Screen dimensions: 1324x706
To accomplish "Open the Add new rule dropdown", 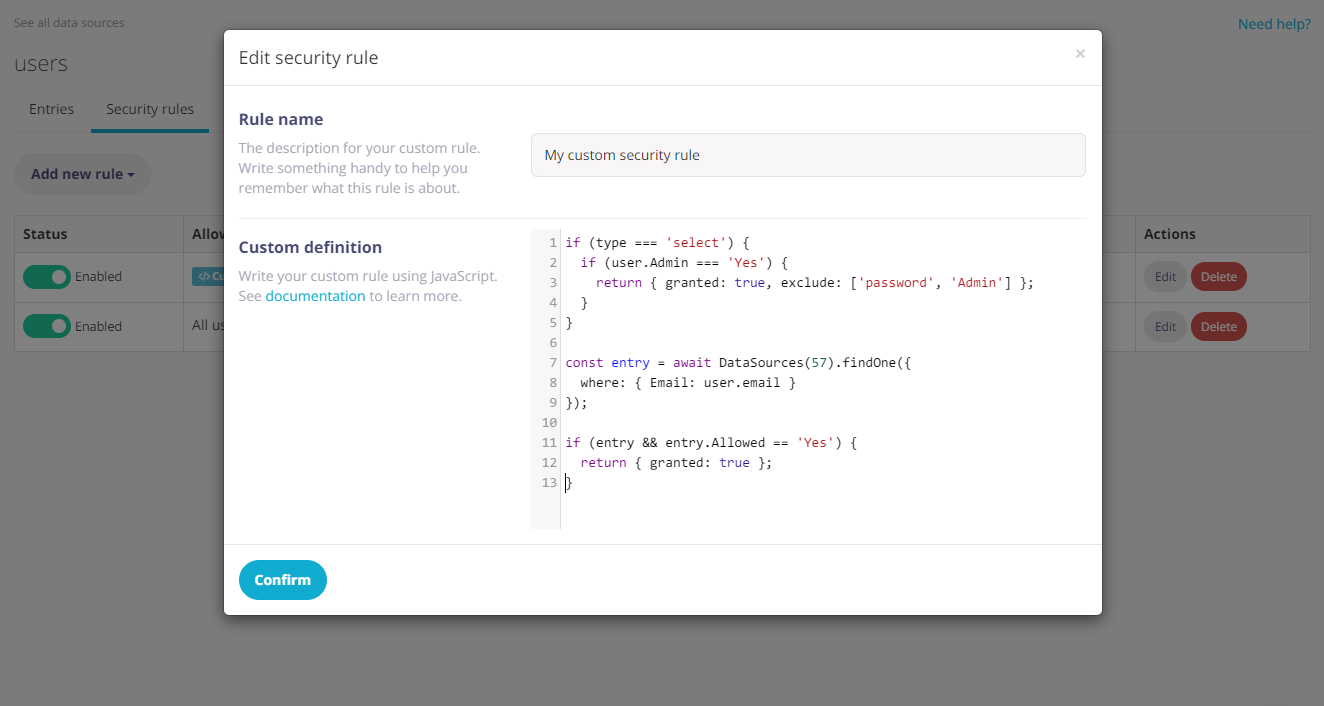I will (x=82, y=174).
